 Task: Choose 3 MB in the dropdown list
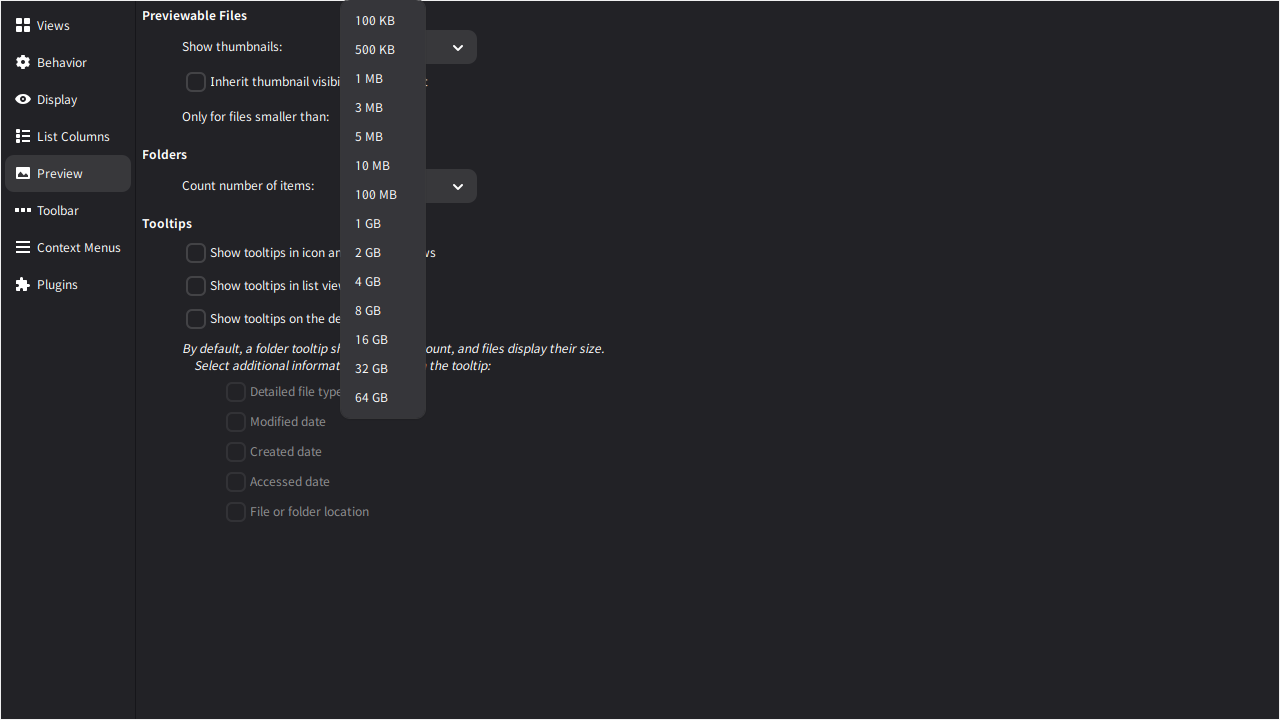point(383,108)
